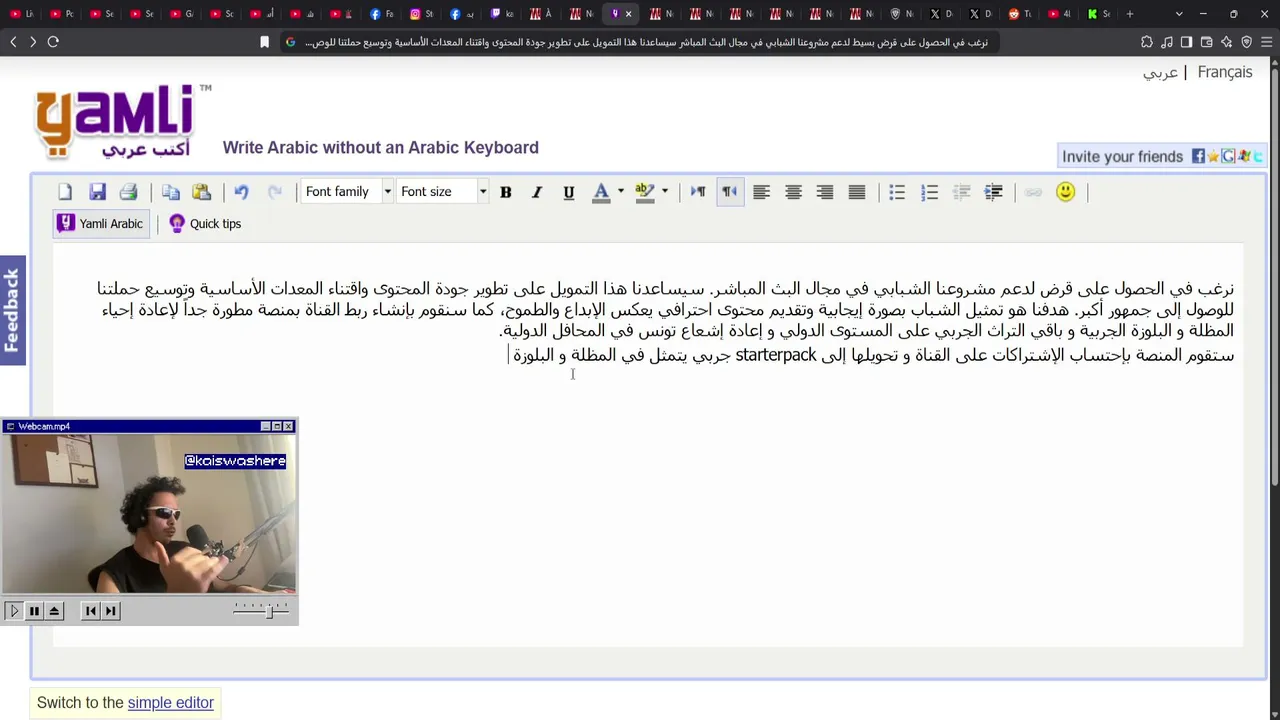Apply highlight background color
This screenshot has width=1280, height=720.
tap(645, 192)
